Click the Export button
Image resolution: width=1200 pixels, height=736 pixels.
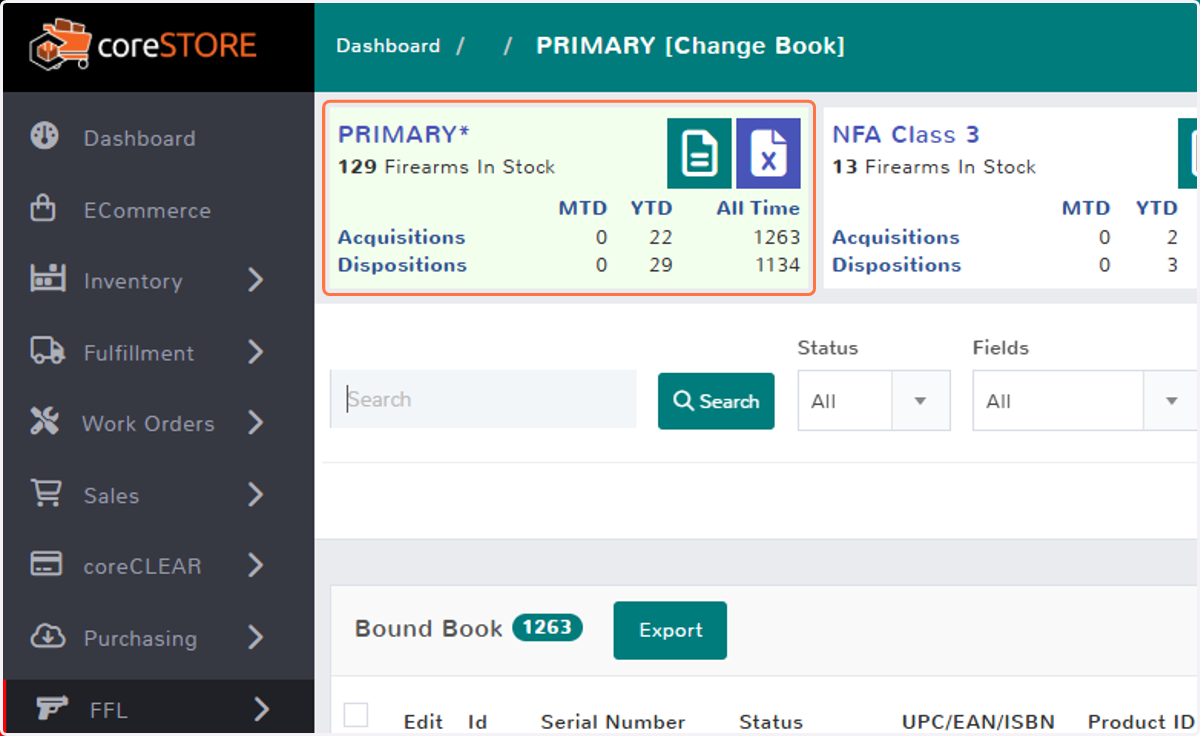point(670,630)
